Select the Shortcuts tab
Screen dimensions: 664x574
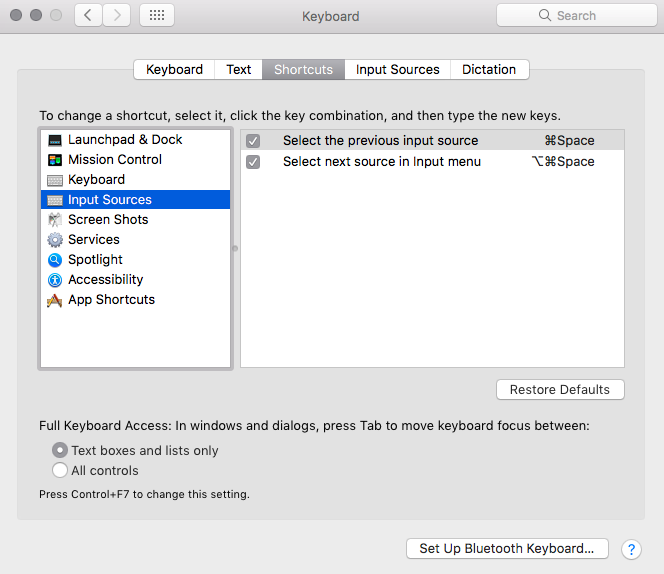pyautogui.click(x=303, y=69)
